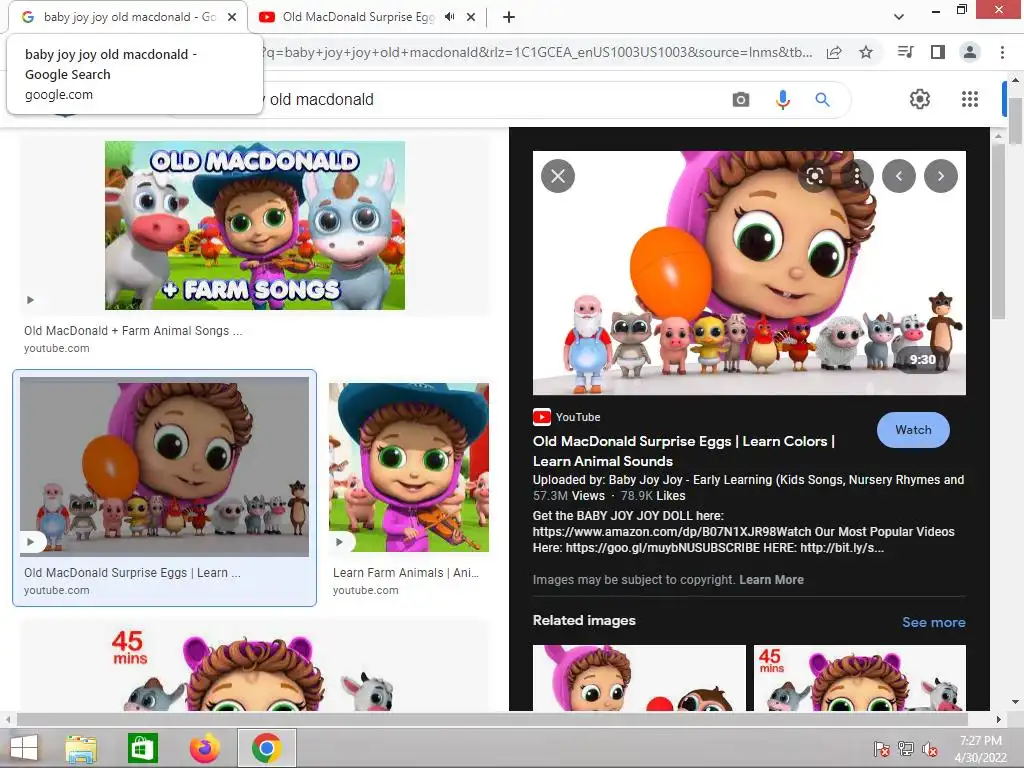
Task: Open the Action Center flag icon
Action: pyautogui.click(x=881, y=749)
